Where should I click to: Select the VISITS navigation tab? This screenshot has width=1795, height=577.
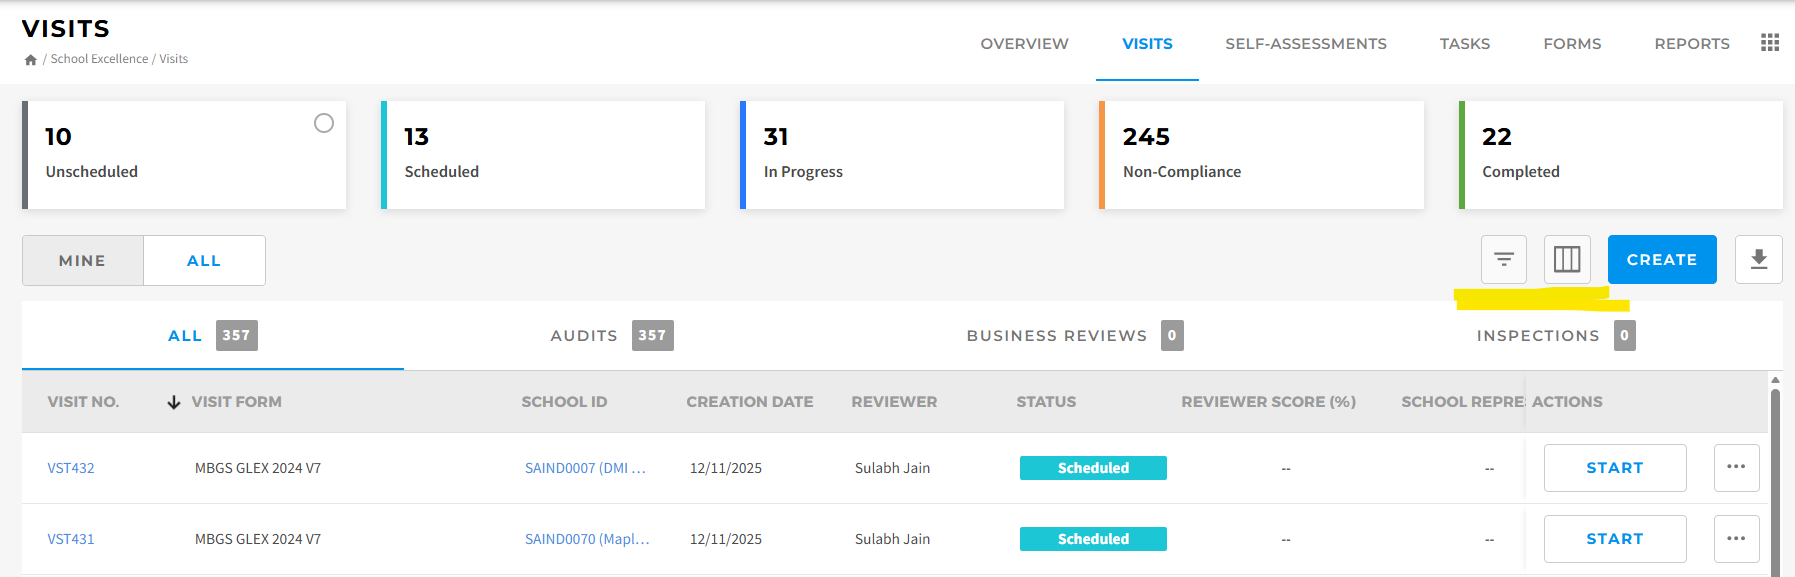point(1147,44)
